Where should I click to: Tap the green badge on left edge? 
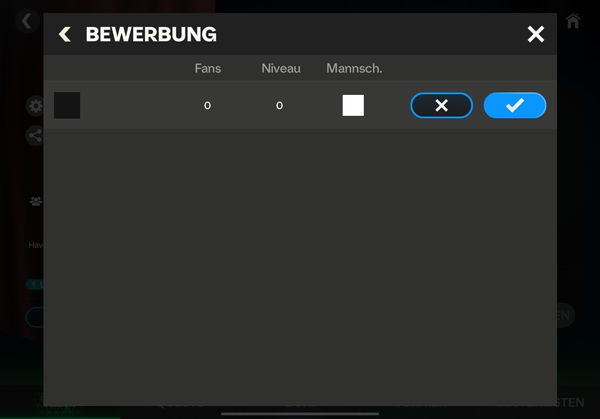35,285
